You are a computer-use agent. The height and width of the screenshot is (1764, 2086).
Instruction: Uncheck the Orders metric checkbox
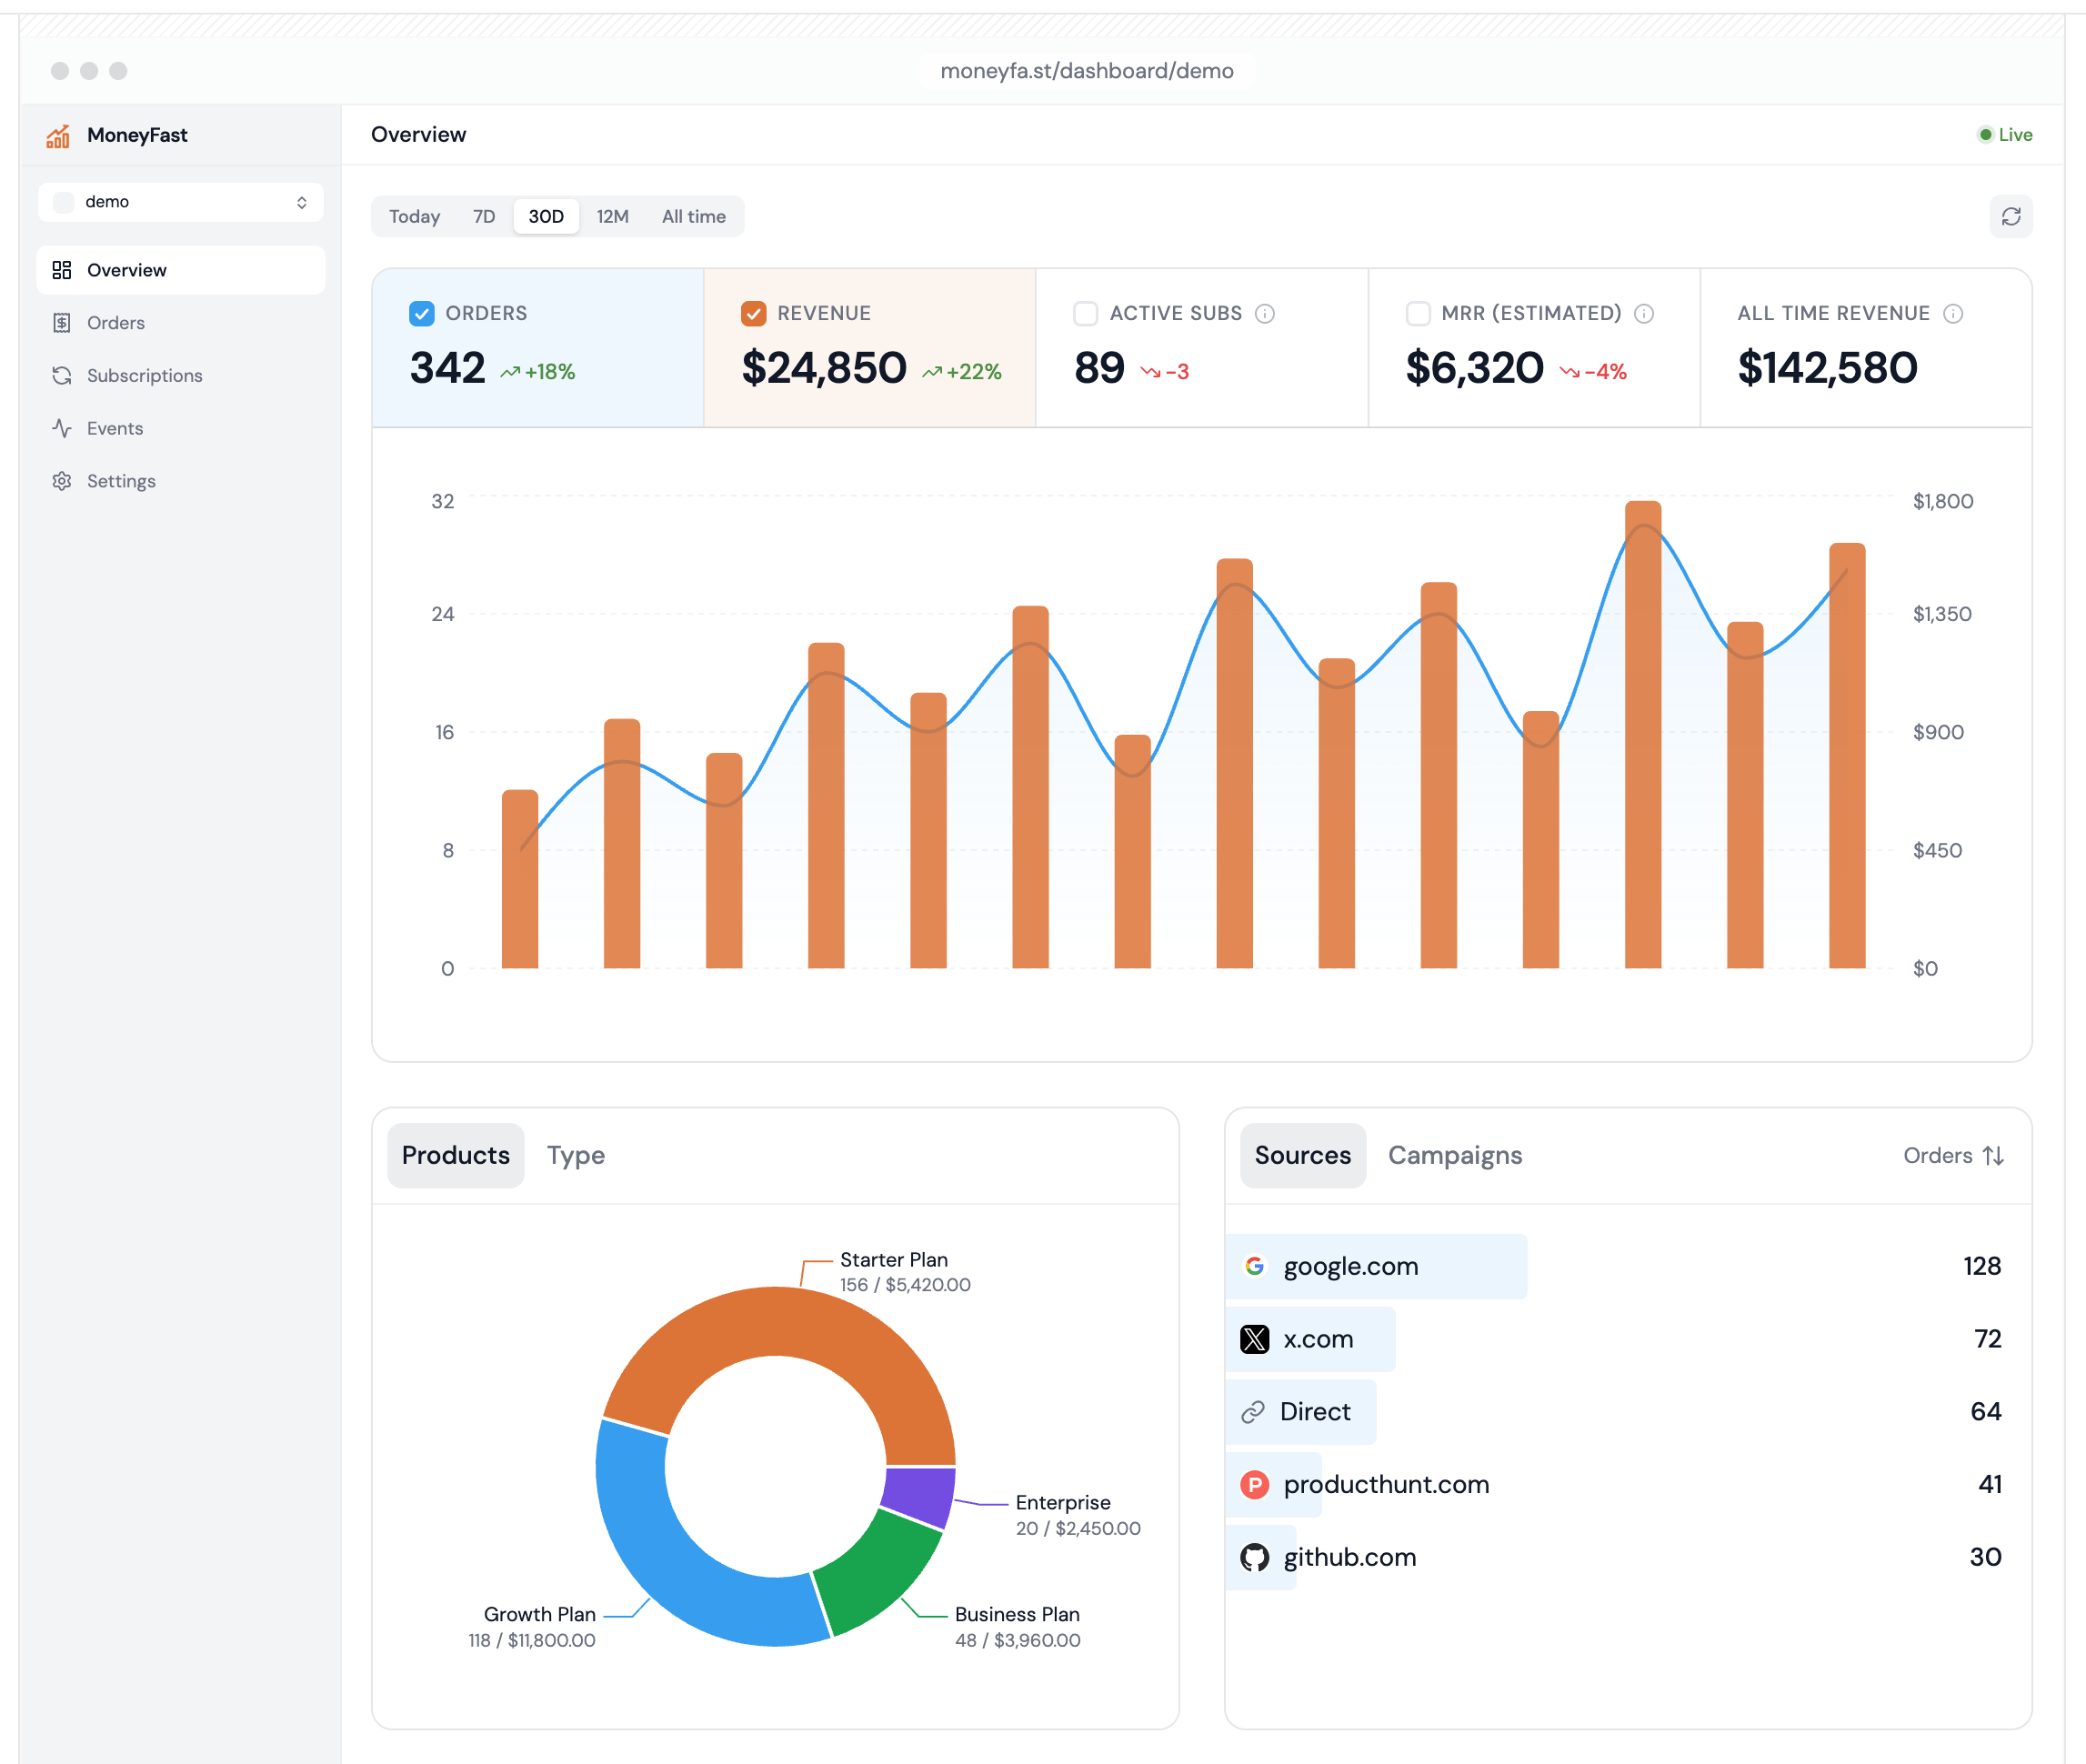coord(421,314)
